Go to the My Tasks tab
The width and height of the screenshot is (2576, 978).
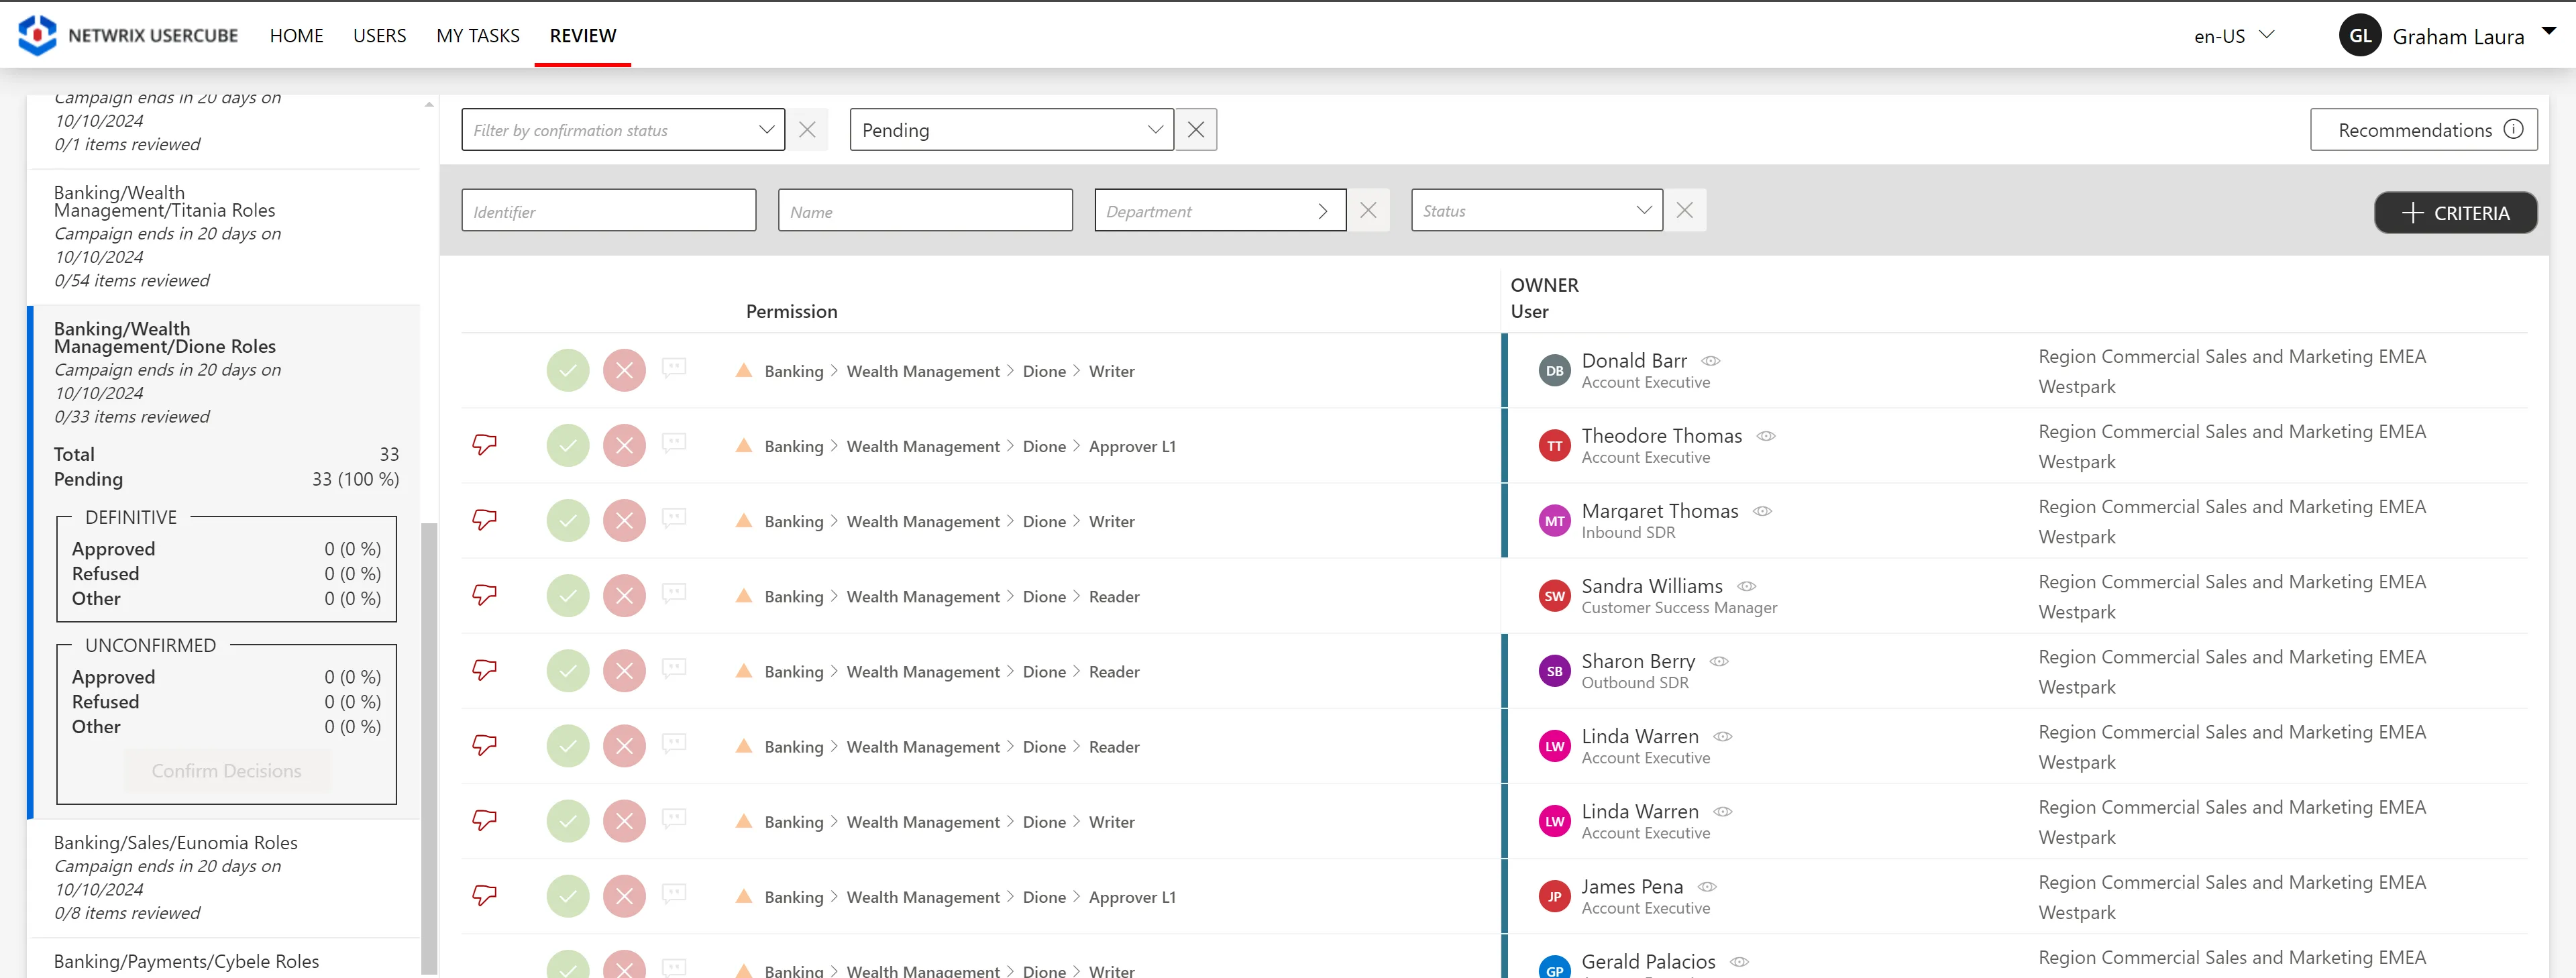[x=478, y=36]
